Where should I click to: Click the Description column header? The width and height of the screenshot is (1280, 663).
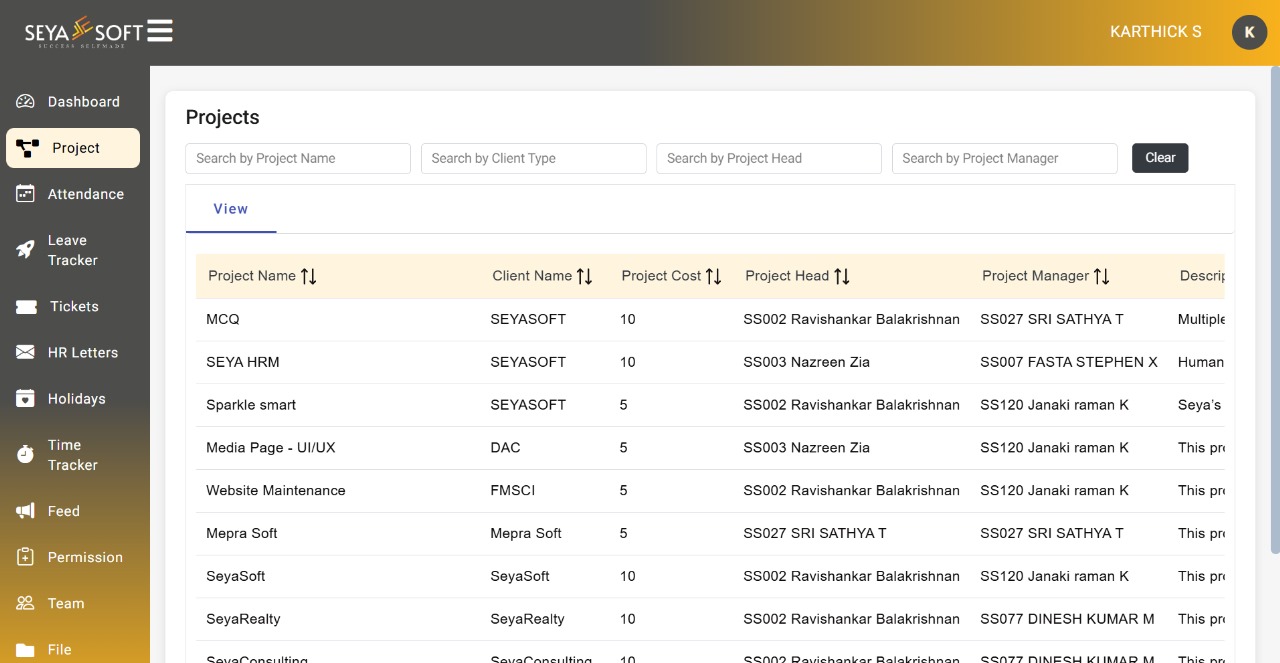pos(1202,276)
